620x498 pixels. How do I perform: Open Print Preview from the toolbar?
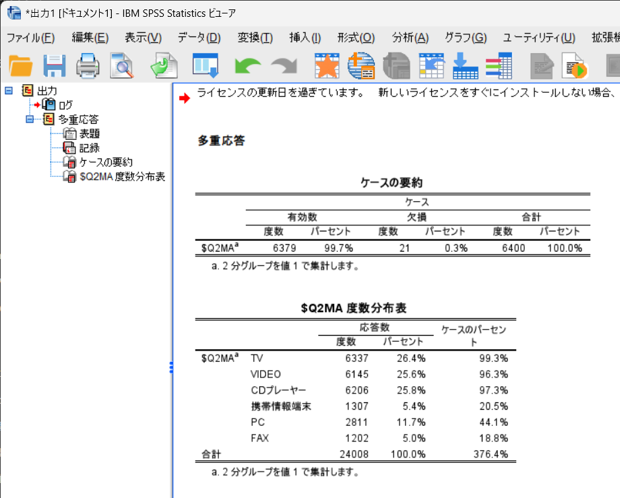tap(122, 67)
